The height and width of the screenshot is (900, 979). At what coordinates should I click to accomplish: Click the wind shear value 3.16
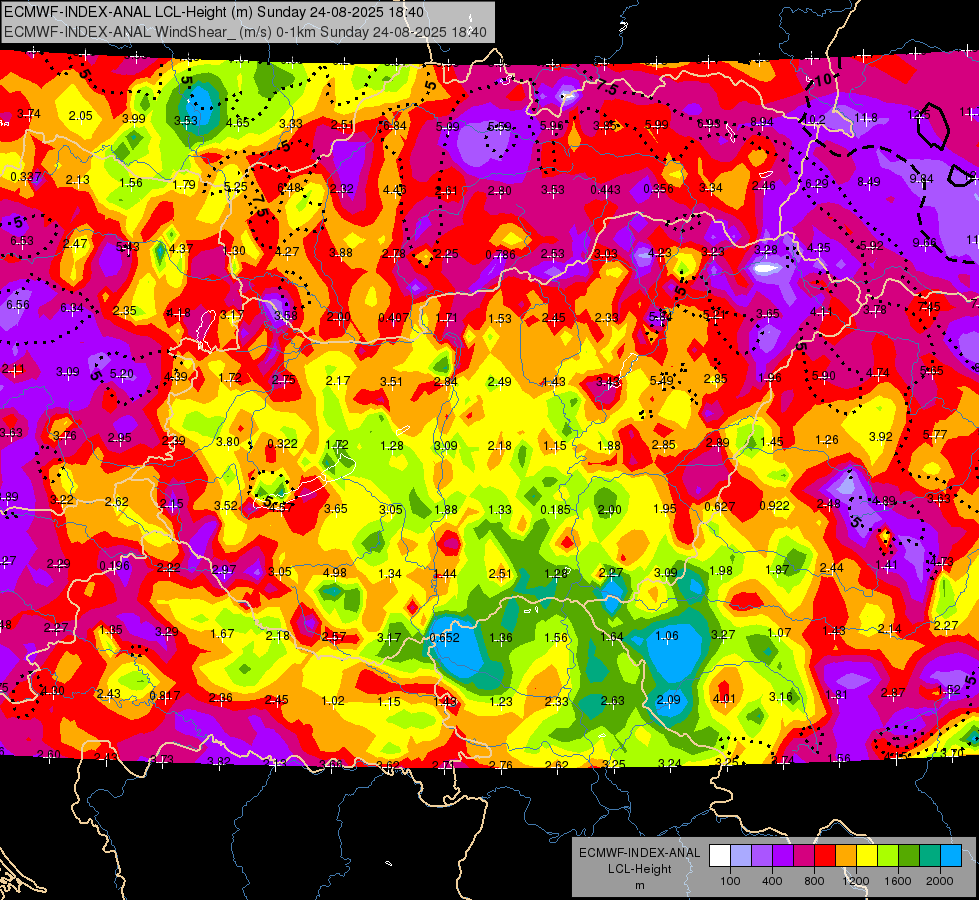[780, 696]
